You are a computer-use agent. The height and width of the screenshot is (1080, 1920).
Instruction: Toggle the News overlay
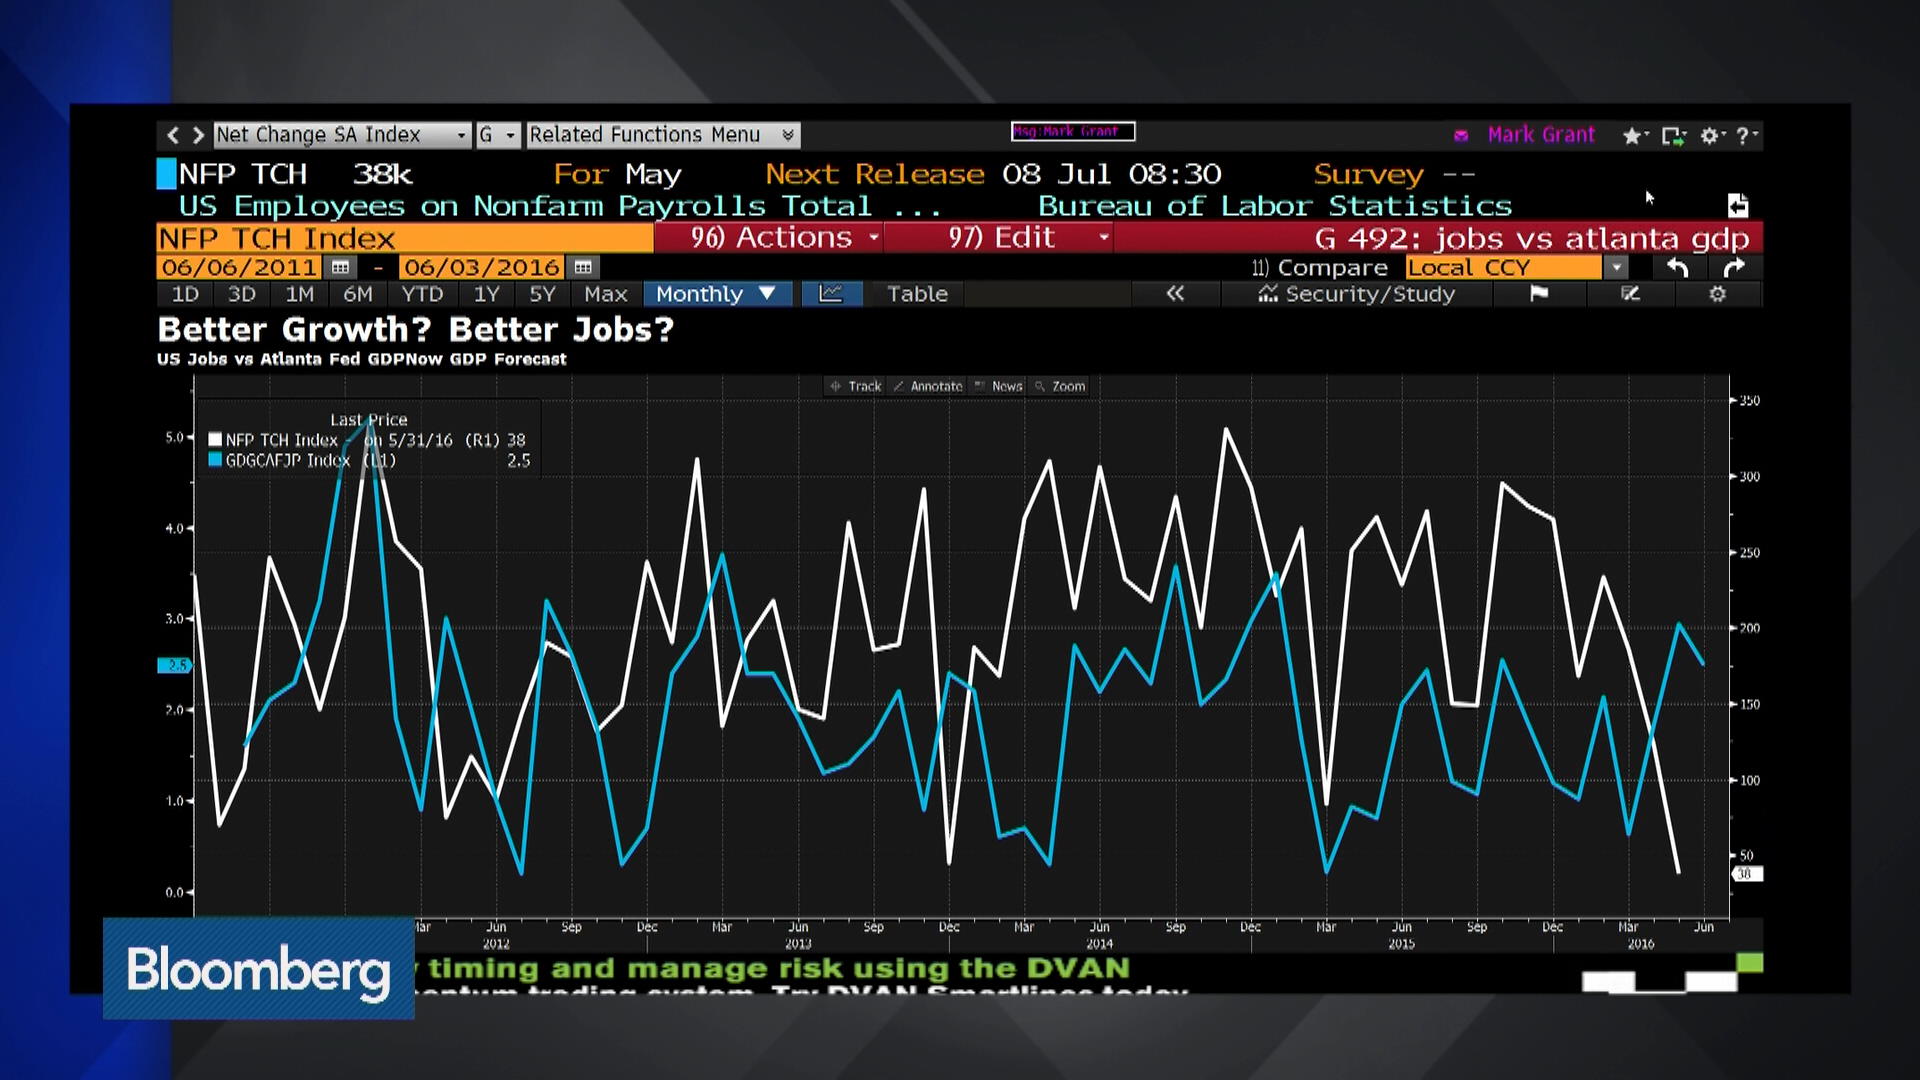[998, 386]
